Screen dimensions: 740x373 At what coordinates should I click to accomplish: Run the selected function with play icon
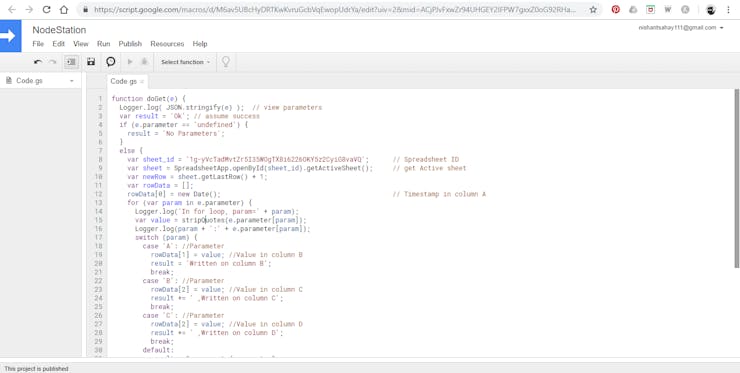(130, 62)
